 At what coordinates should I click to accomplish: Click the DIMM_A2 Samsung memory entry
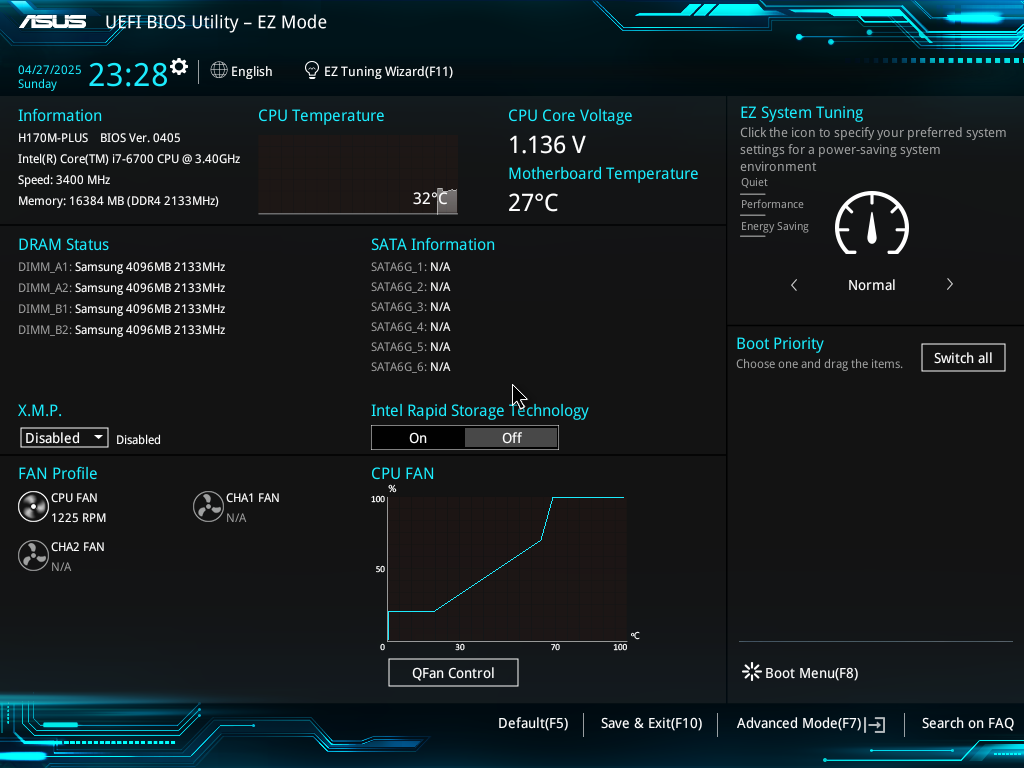121,287
